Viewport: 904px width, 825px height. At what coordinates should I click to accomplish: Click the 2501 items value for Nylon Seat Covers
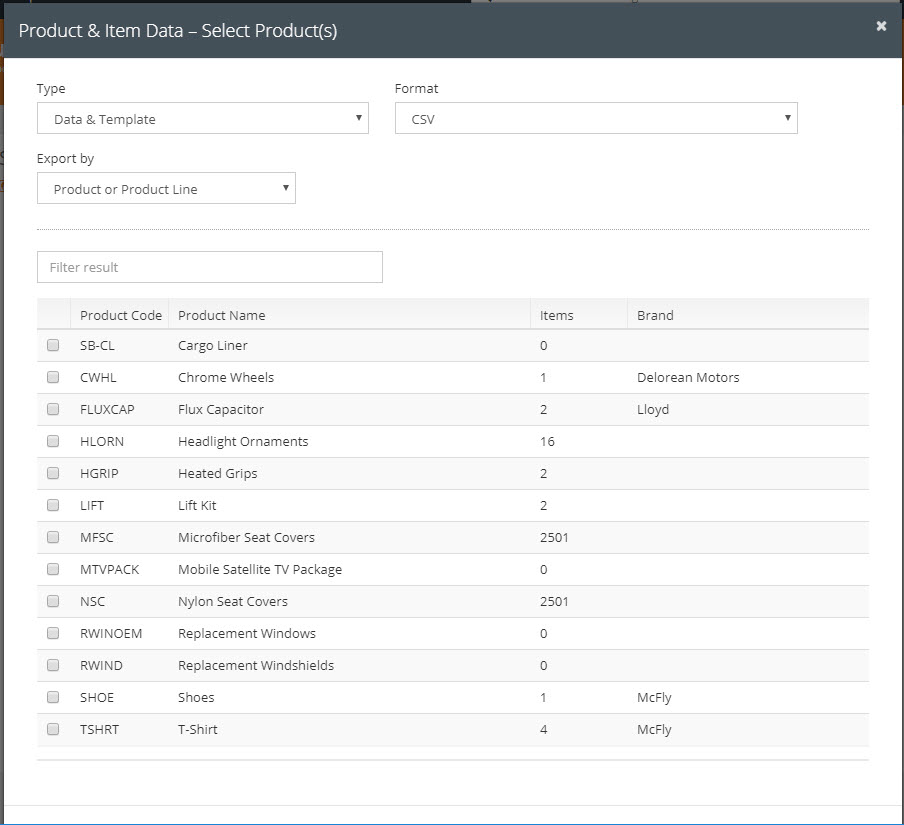pyautogui.click(x=554, y=601)
